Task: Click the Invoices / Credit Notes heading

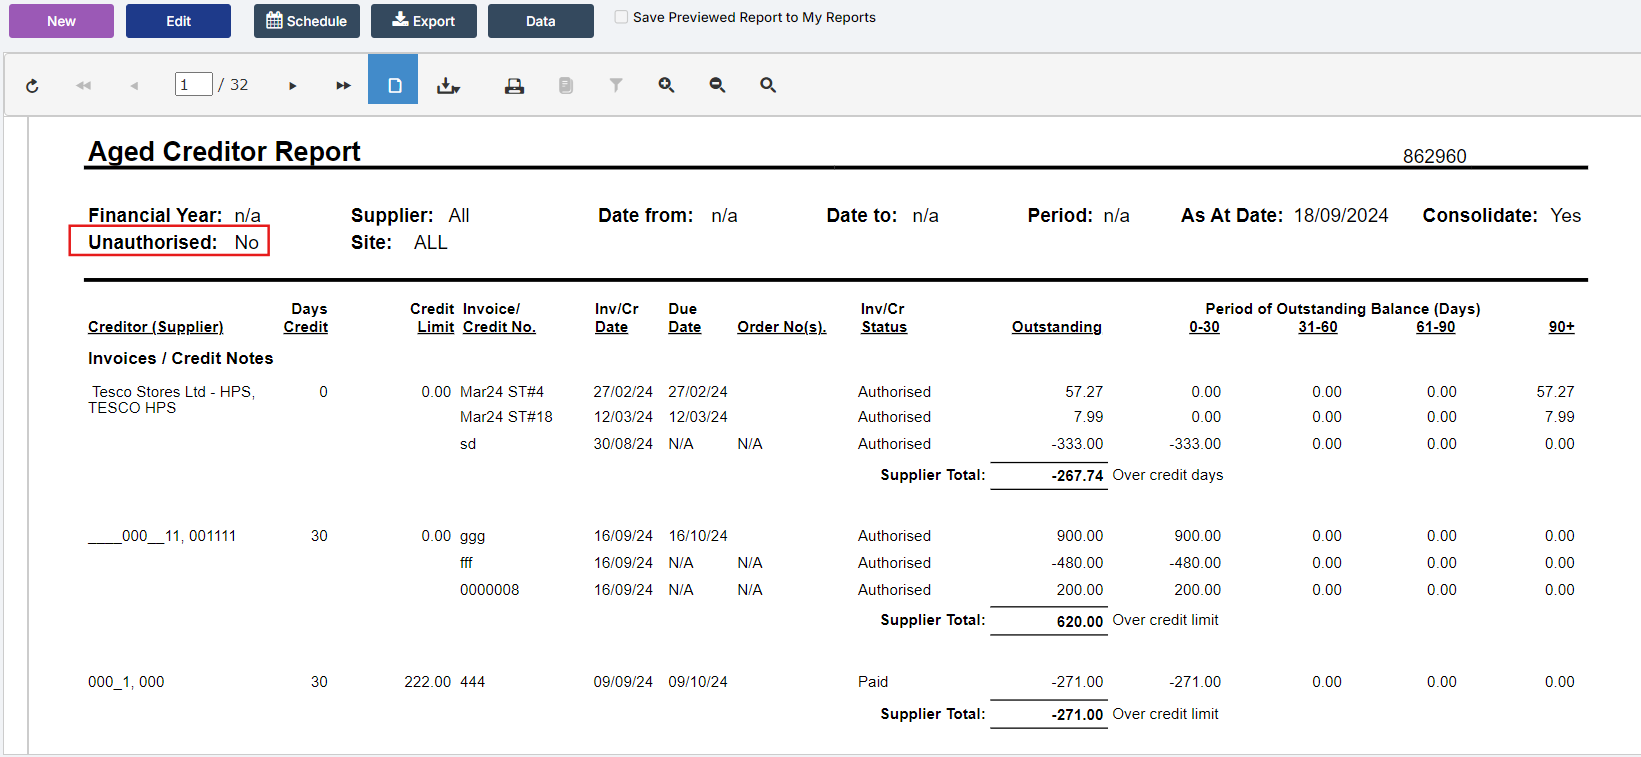Action: pyautogui.click(x=180, y=358)
